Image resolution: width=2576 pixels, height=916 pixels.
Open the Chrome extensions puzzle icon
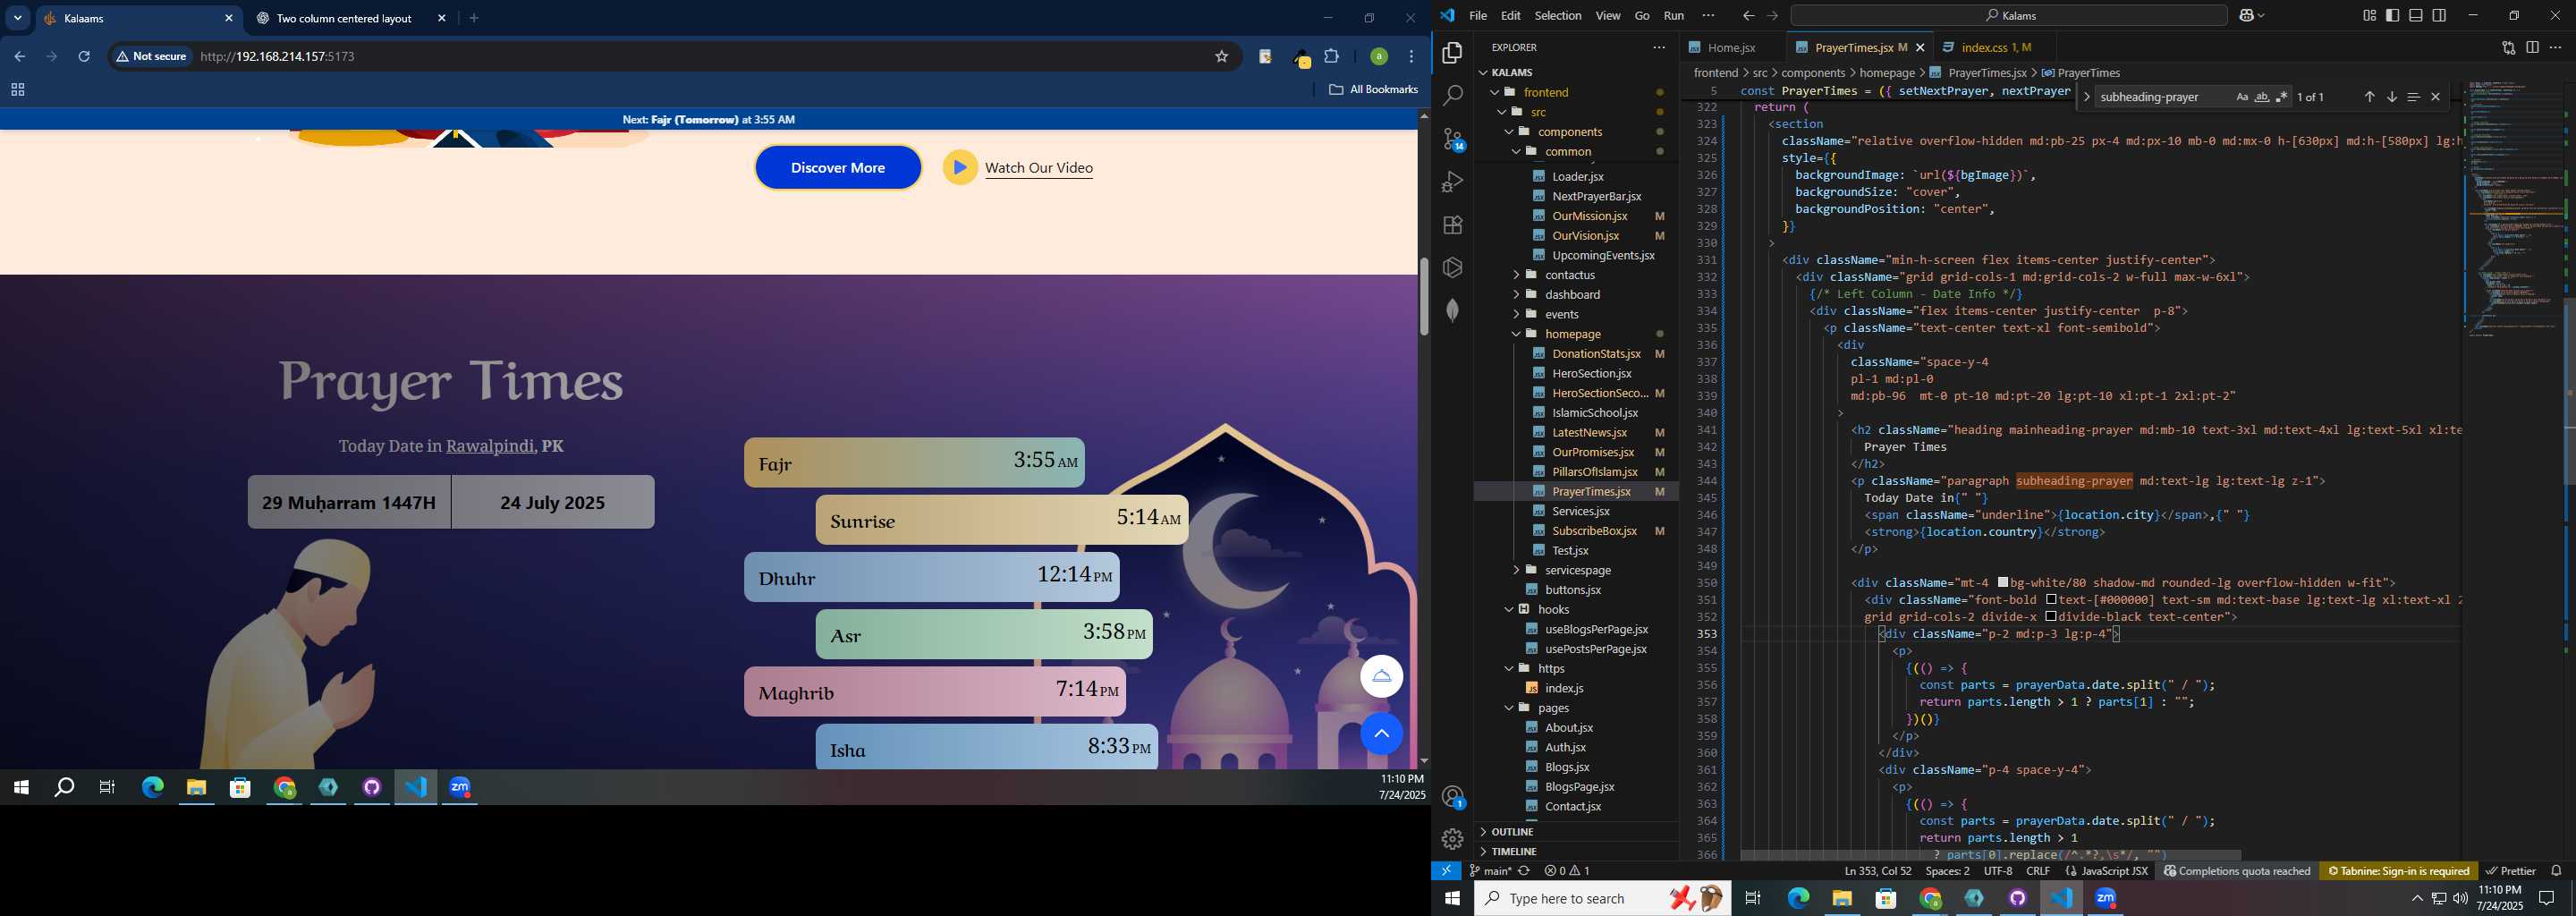point(1332,57)
